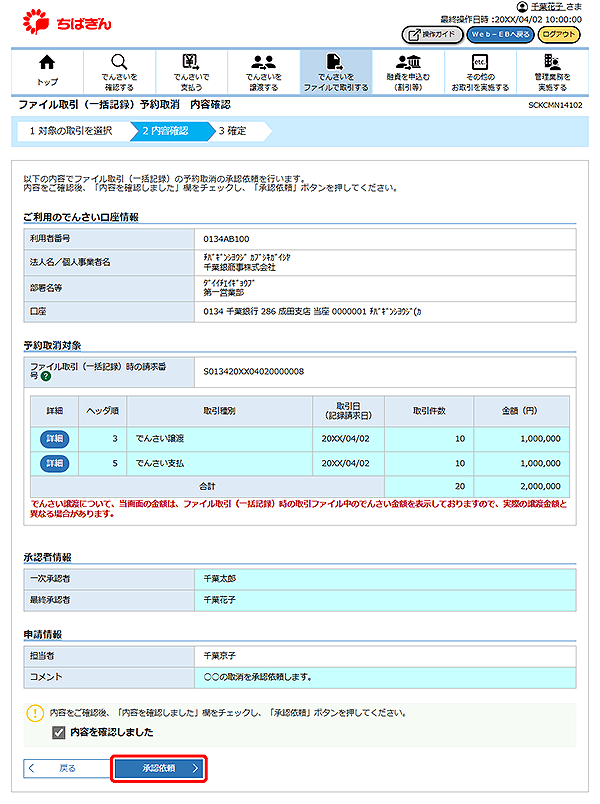Open 管理業務を実施する menu icon
The height and width of the screenshot is (804, 600).
pyautogui.click(x=552, y=62)
